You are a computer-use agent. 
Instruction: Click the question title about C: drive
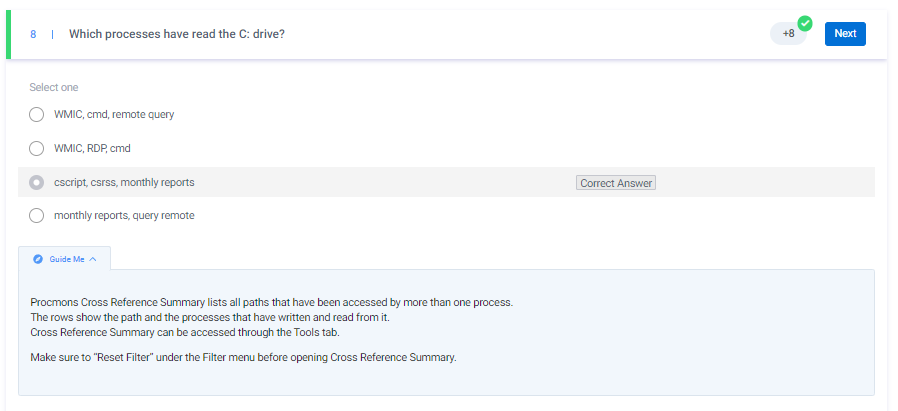pos(177,34)
